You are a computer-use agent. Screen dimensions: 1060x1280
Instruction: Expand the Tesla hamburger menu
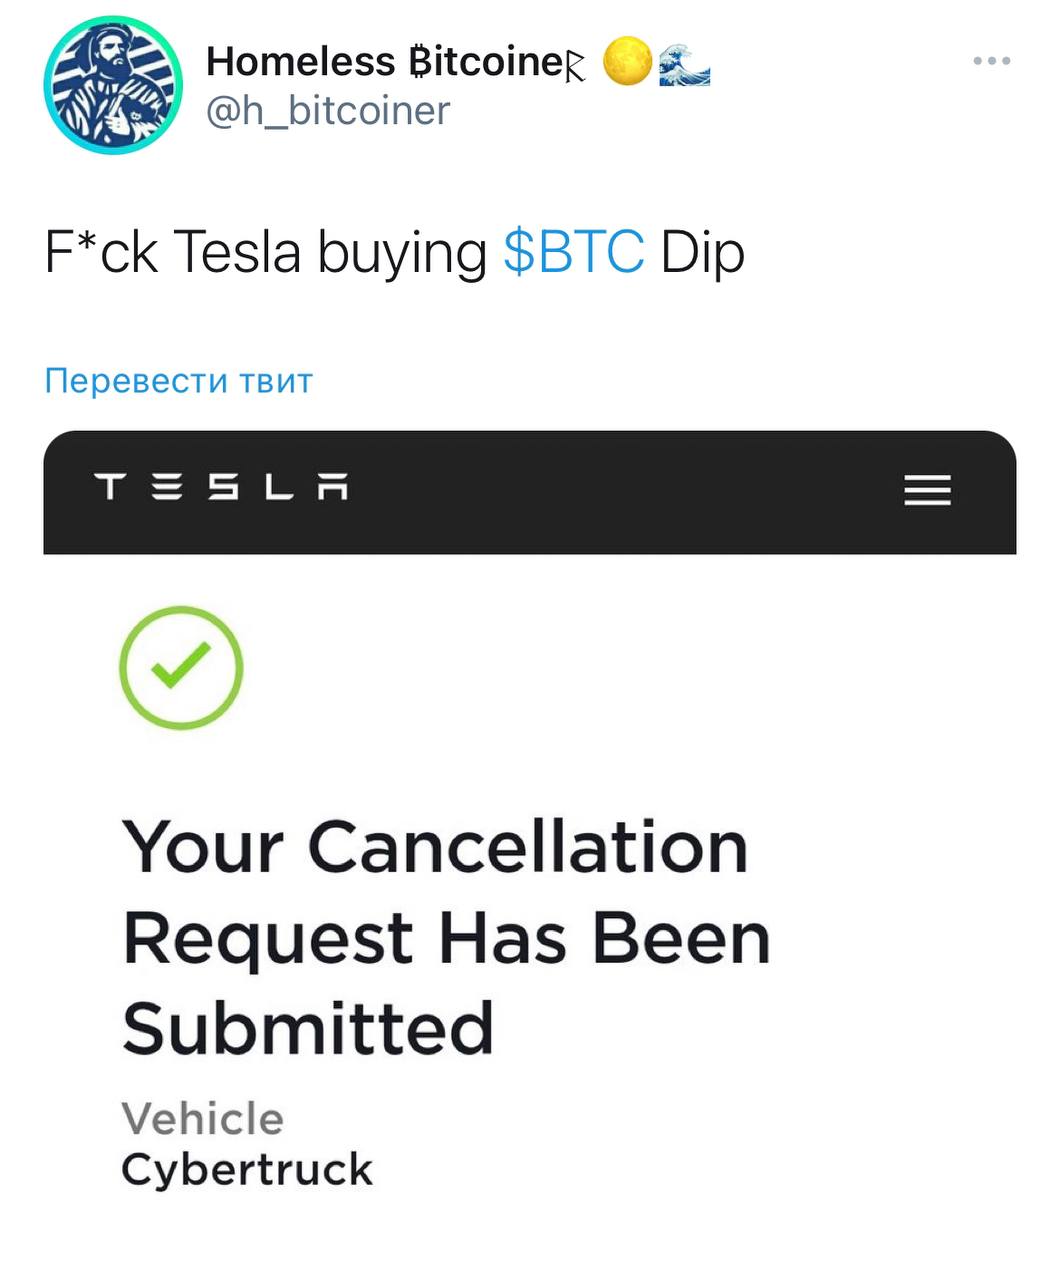927,490
